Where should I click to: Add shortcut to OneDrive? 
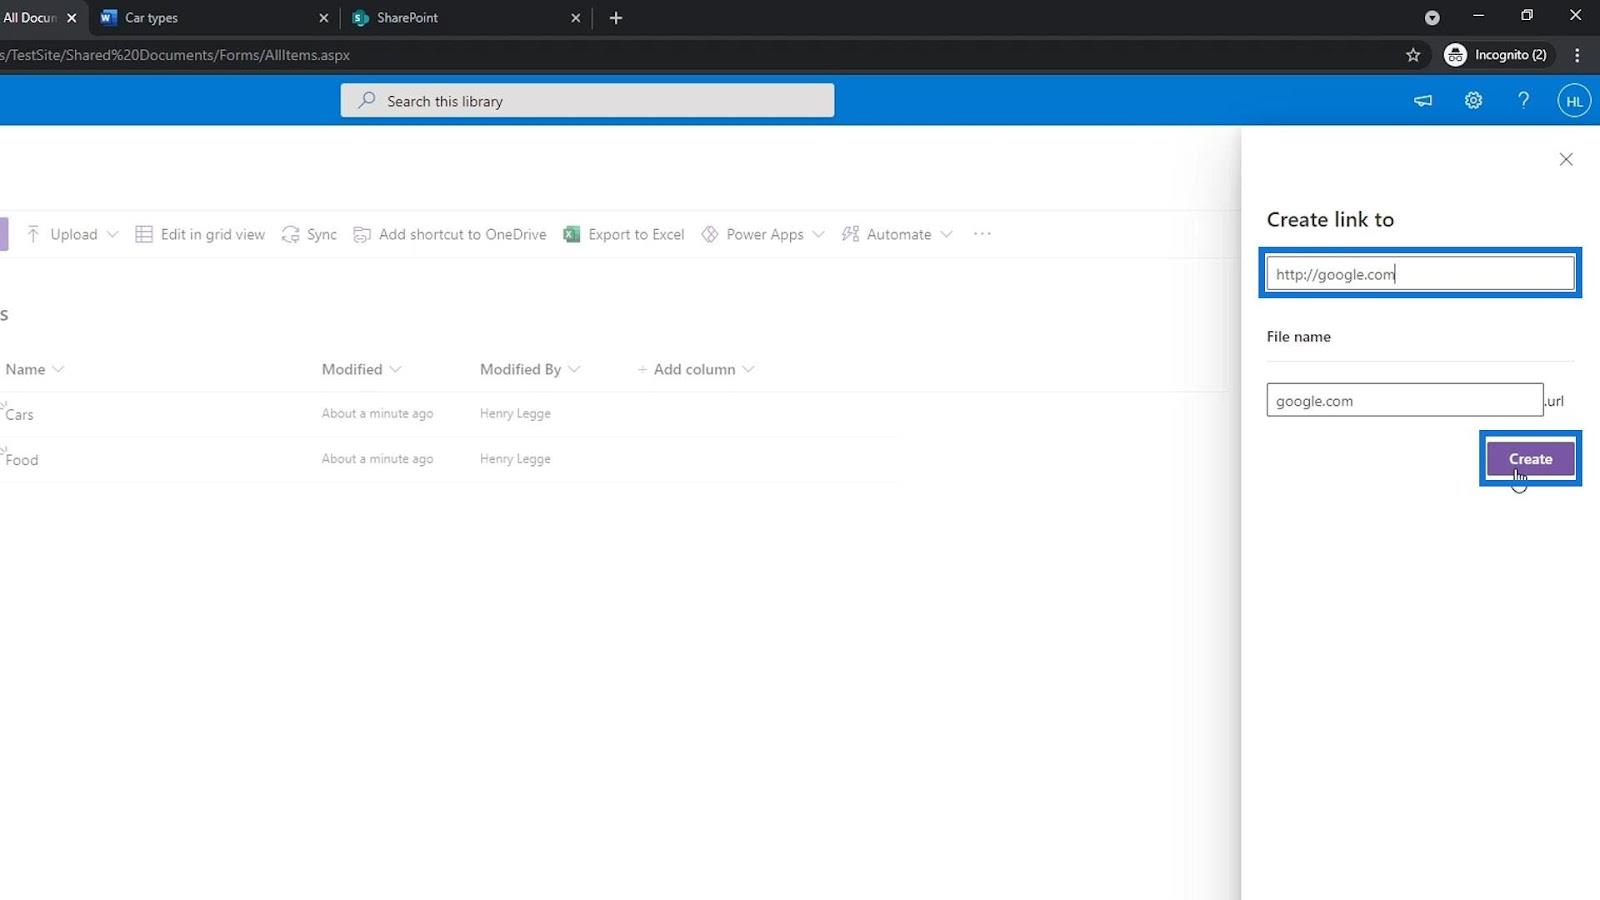450,234
